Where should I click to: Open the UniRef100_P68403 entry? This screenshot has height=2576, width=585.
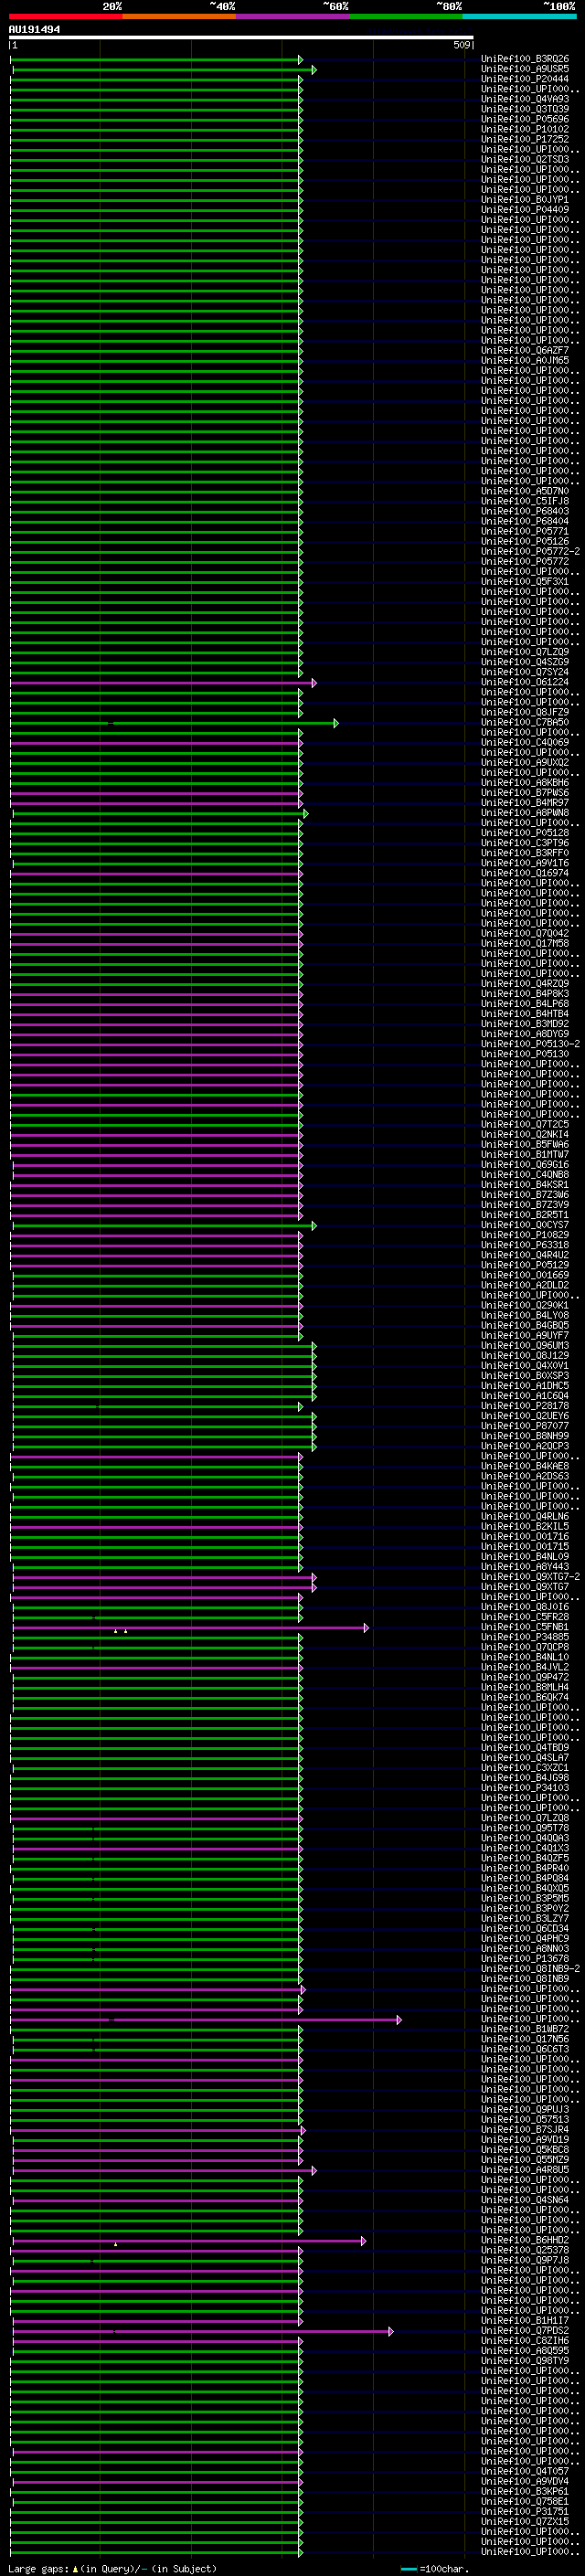click(525, 511)
